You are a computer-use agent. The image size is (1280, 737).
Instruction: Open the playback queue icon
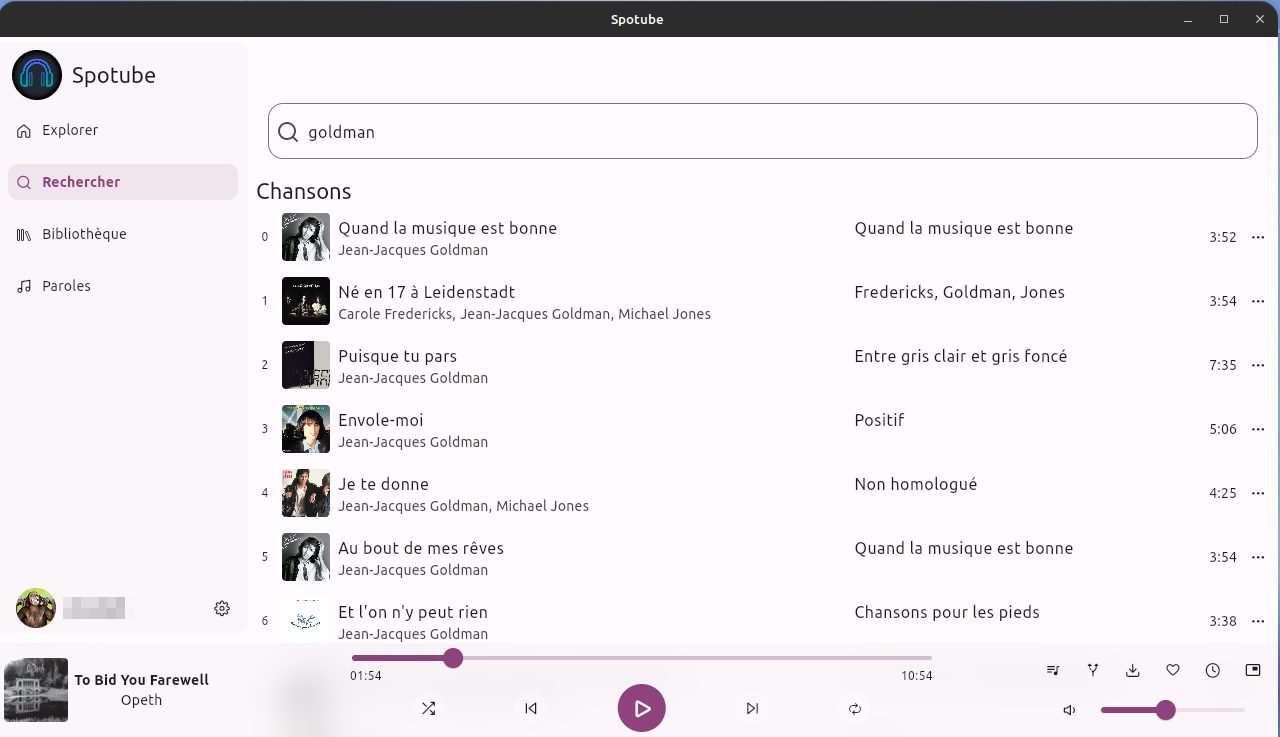pos(1053,670)
